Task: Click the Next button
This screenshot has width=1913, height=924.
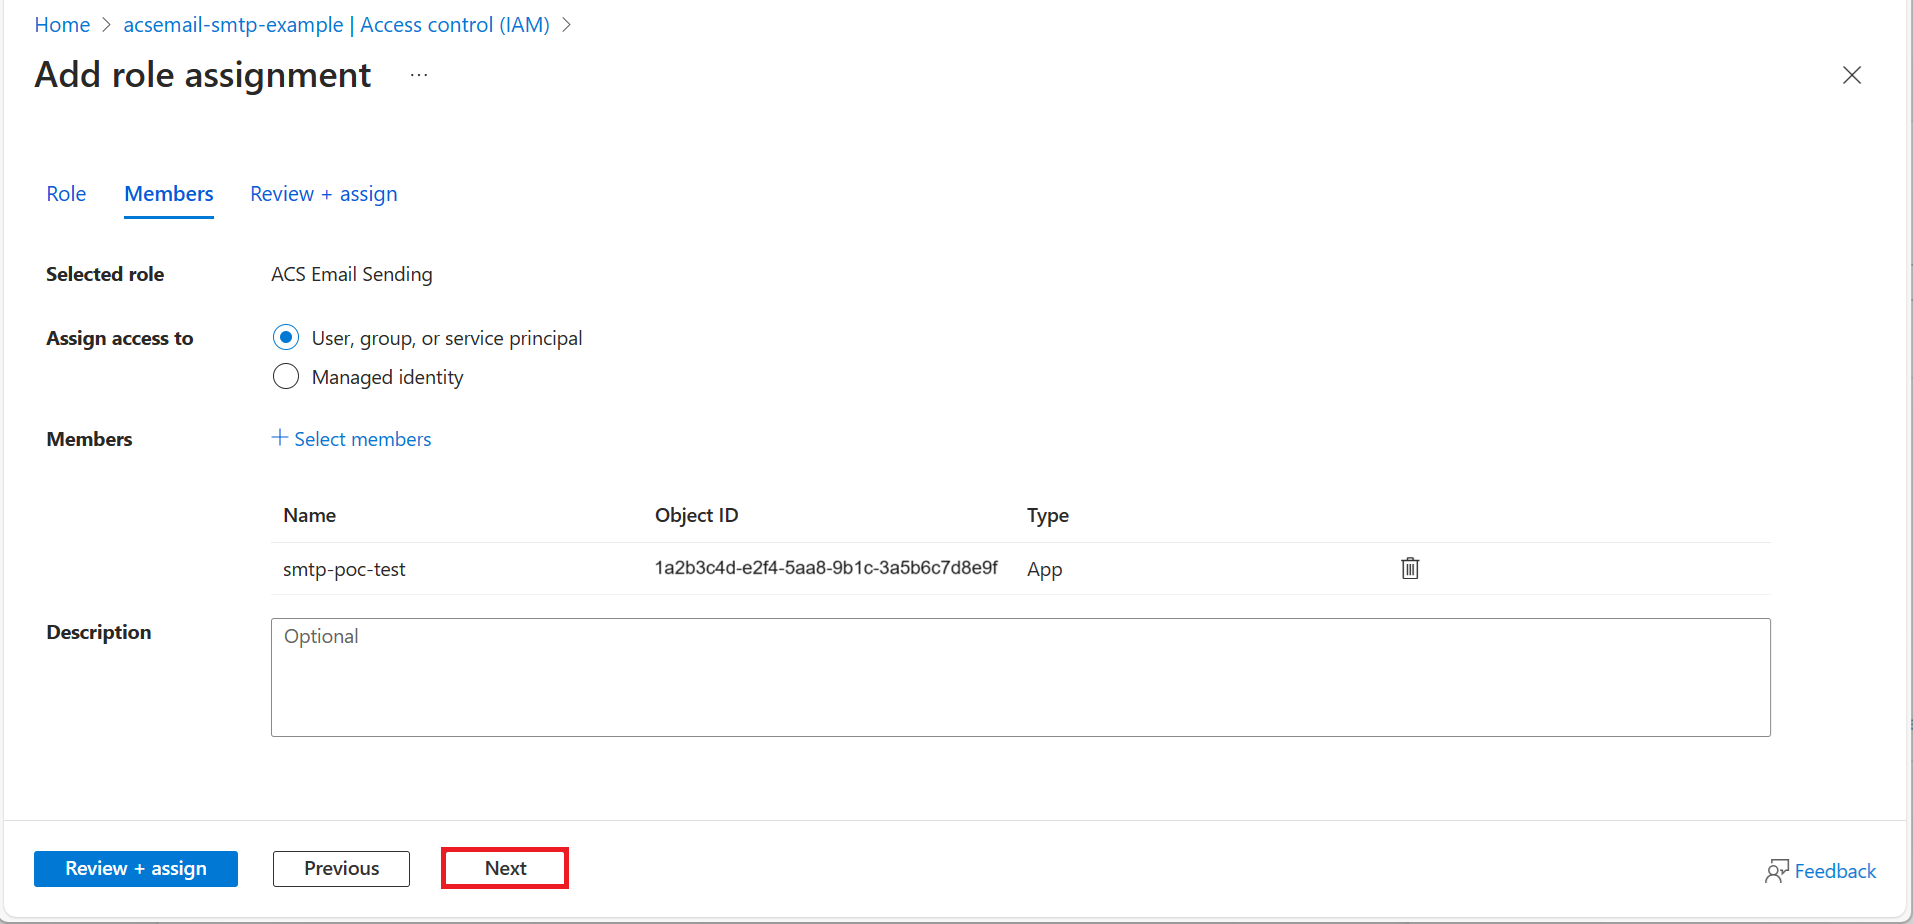Action: (504, 867)
